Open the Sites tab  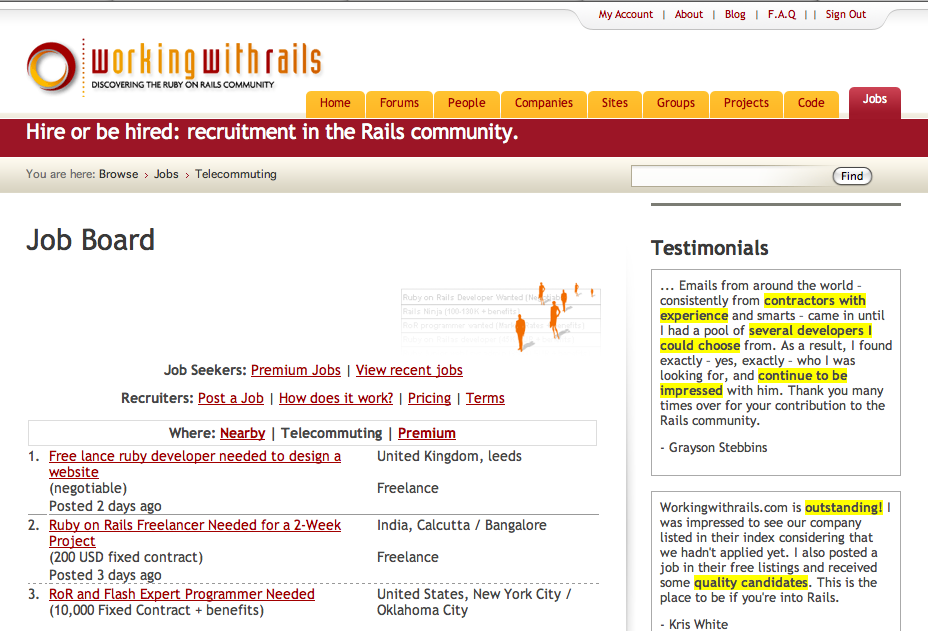click(x=615, y=104)
